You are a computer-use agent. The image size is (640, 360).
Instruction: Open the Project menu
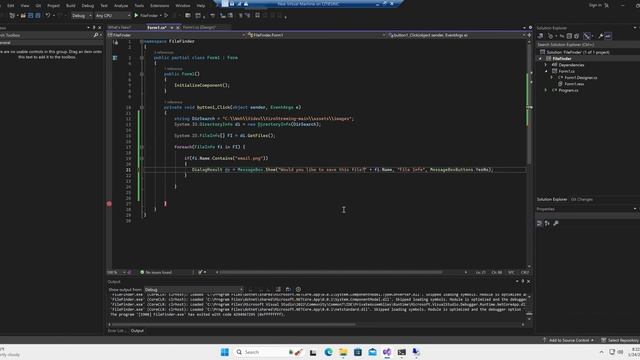[x=53, y=6]
